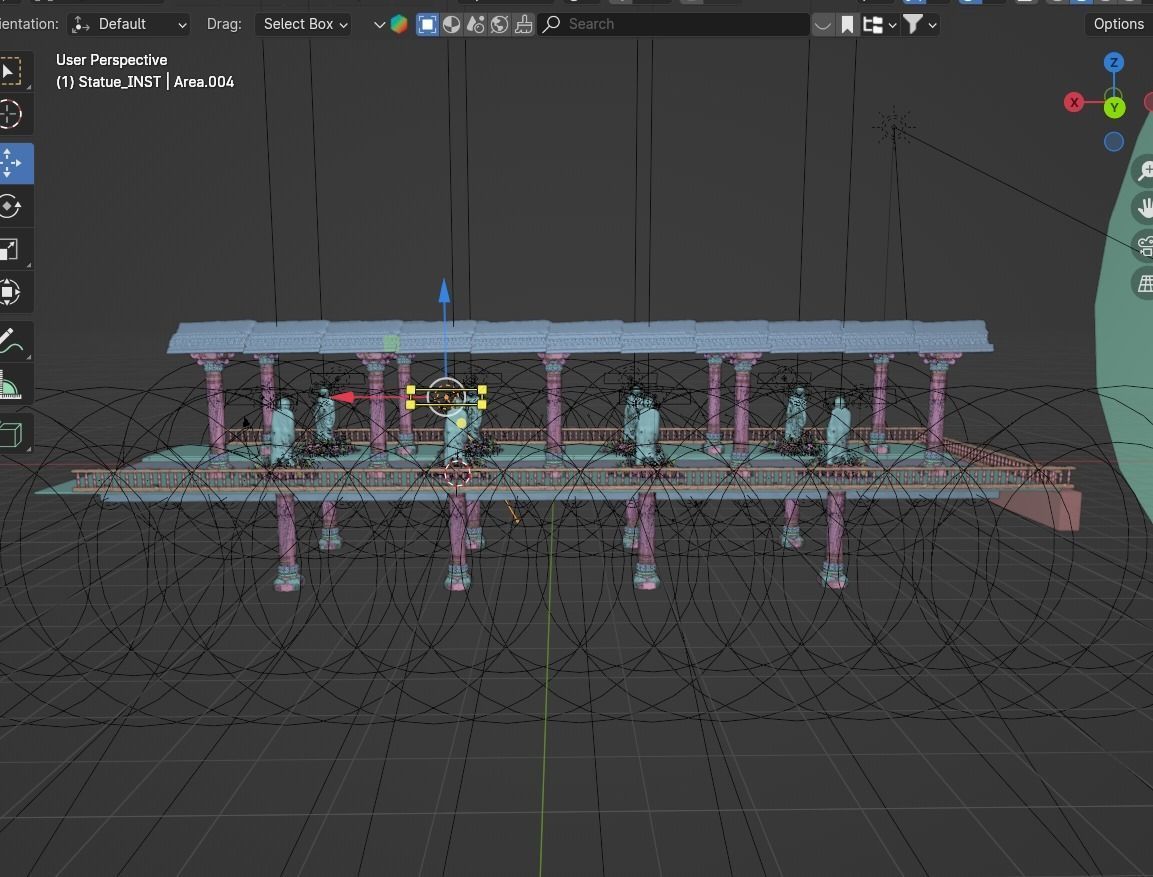This screenshot has width=1153, height=877.
Task: Open the Drag Select Box dropdown
Action: [x=303, y=24]
